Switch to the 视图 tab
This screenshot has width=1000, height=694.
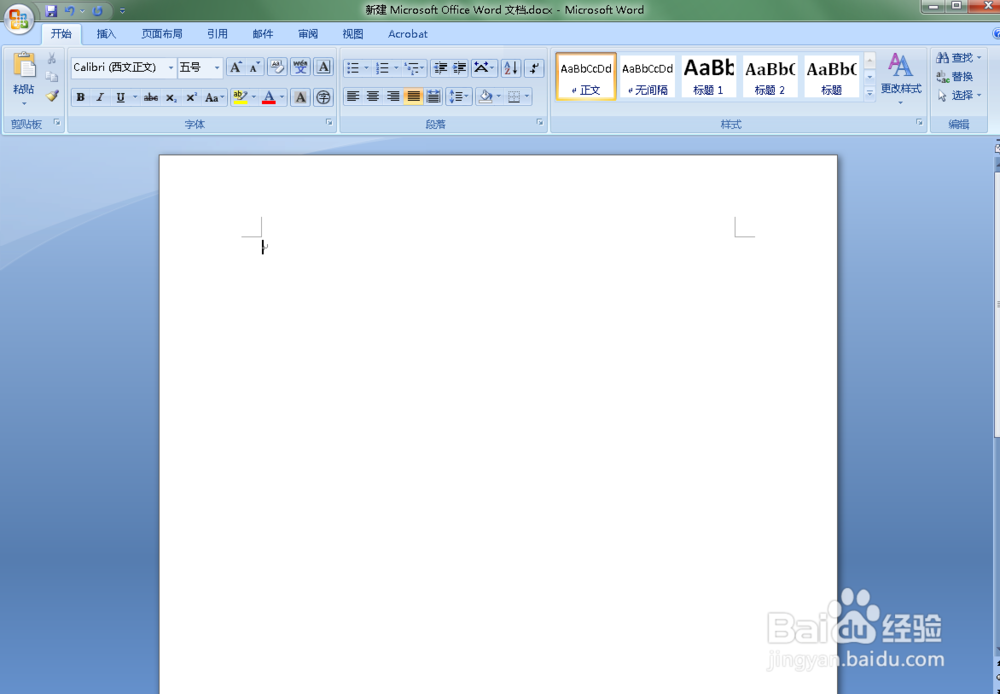coord(353,34)
